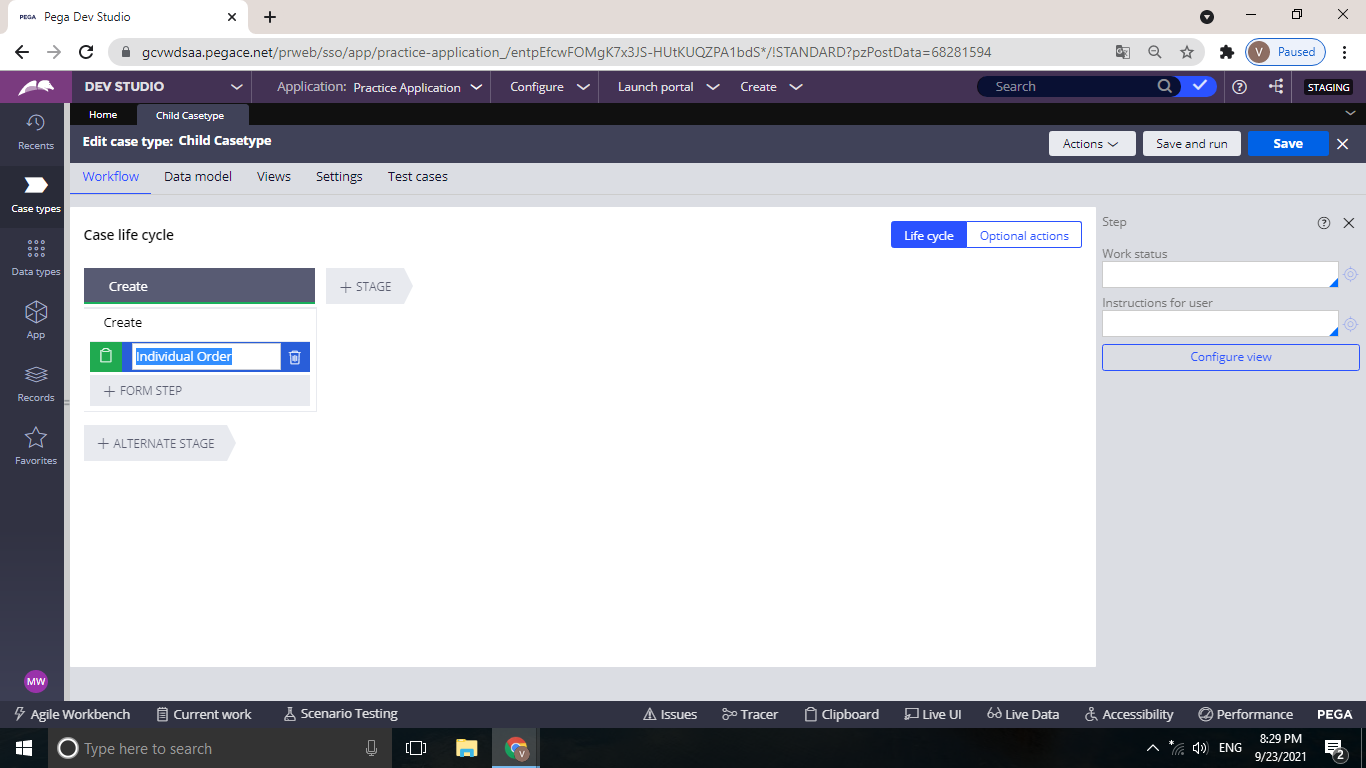Open the Configure menu
Screen dimensions: 1366x768
[550, 87]
